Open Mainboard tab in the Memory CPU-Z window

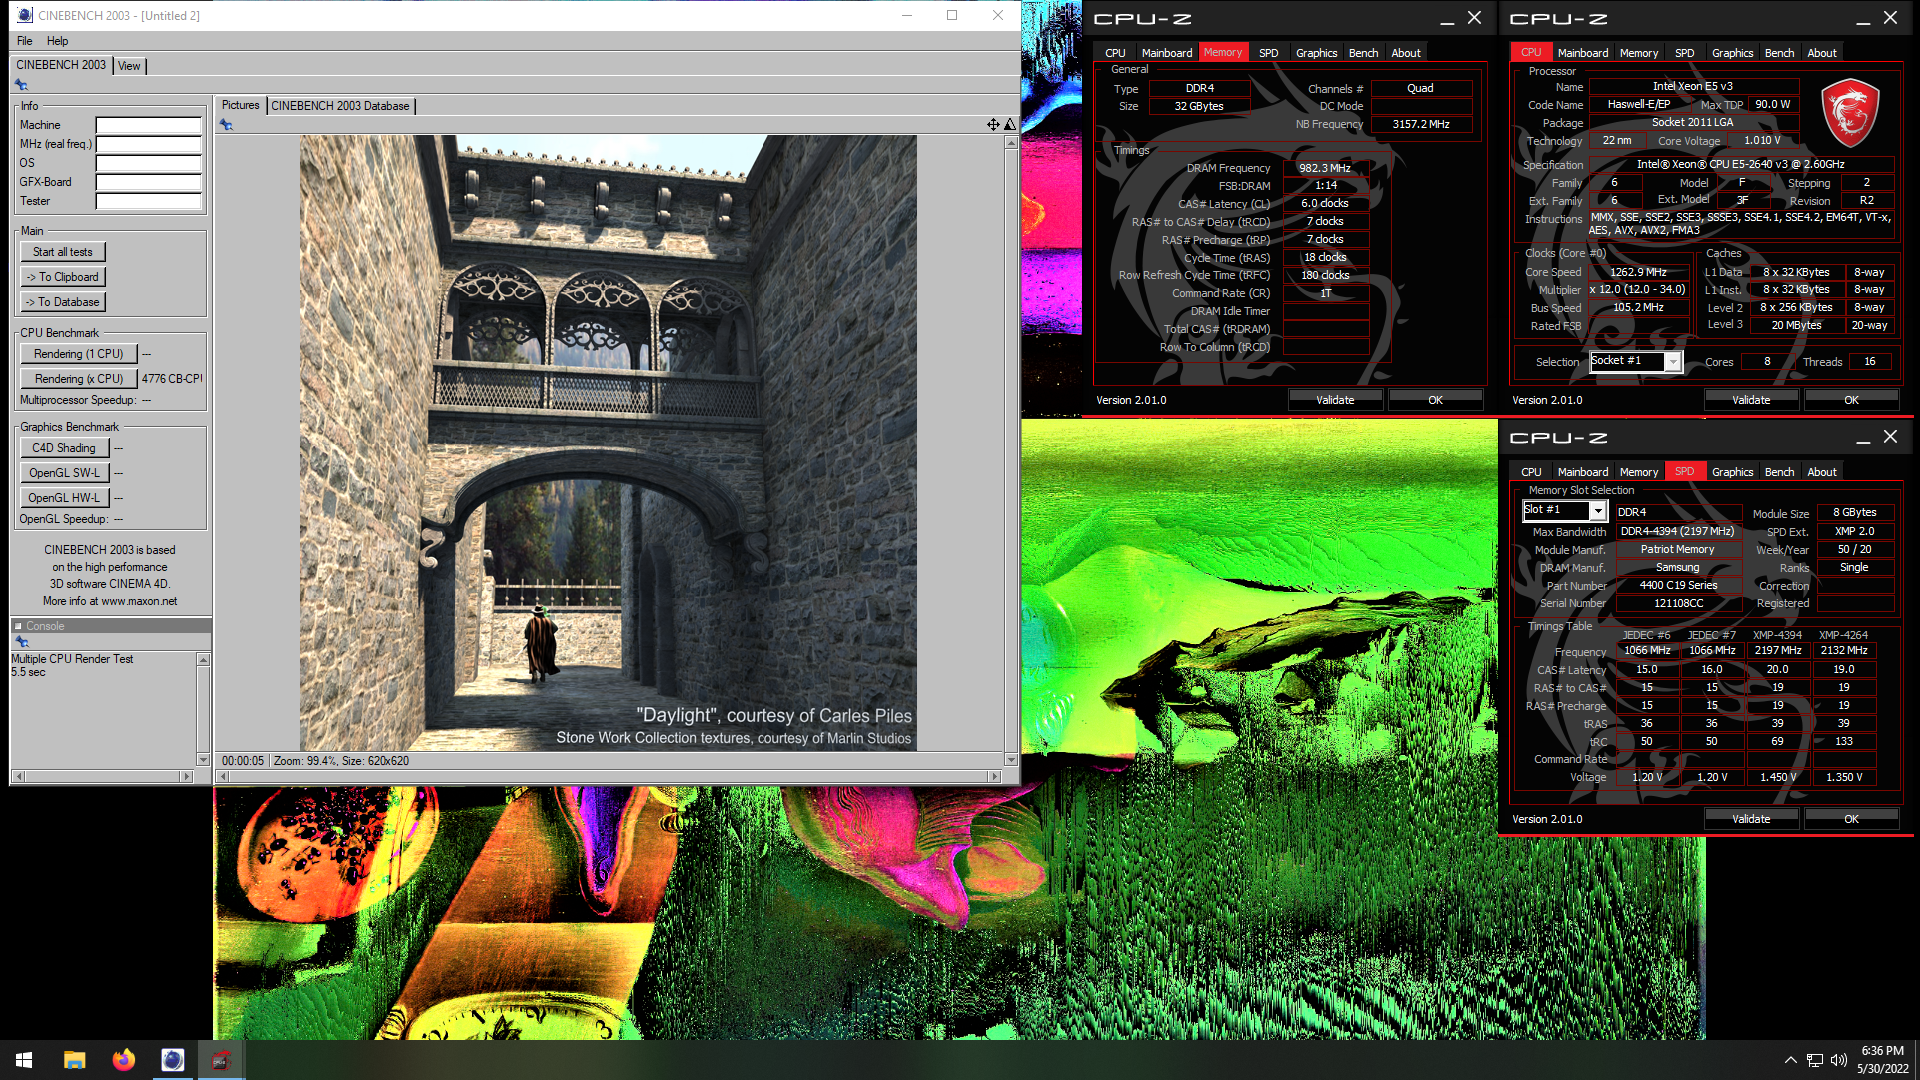[1166, 53]
